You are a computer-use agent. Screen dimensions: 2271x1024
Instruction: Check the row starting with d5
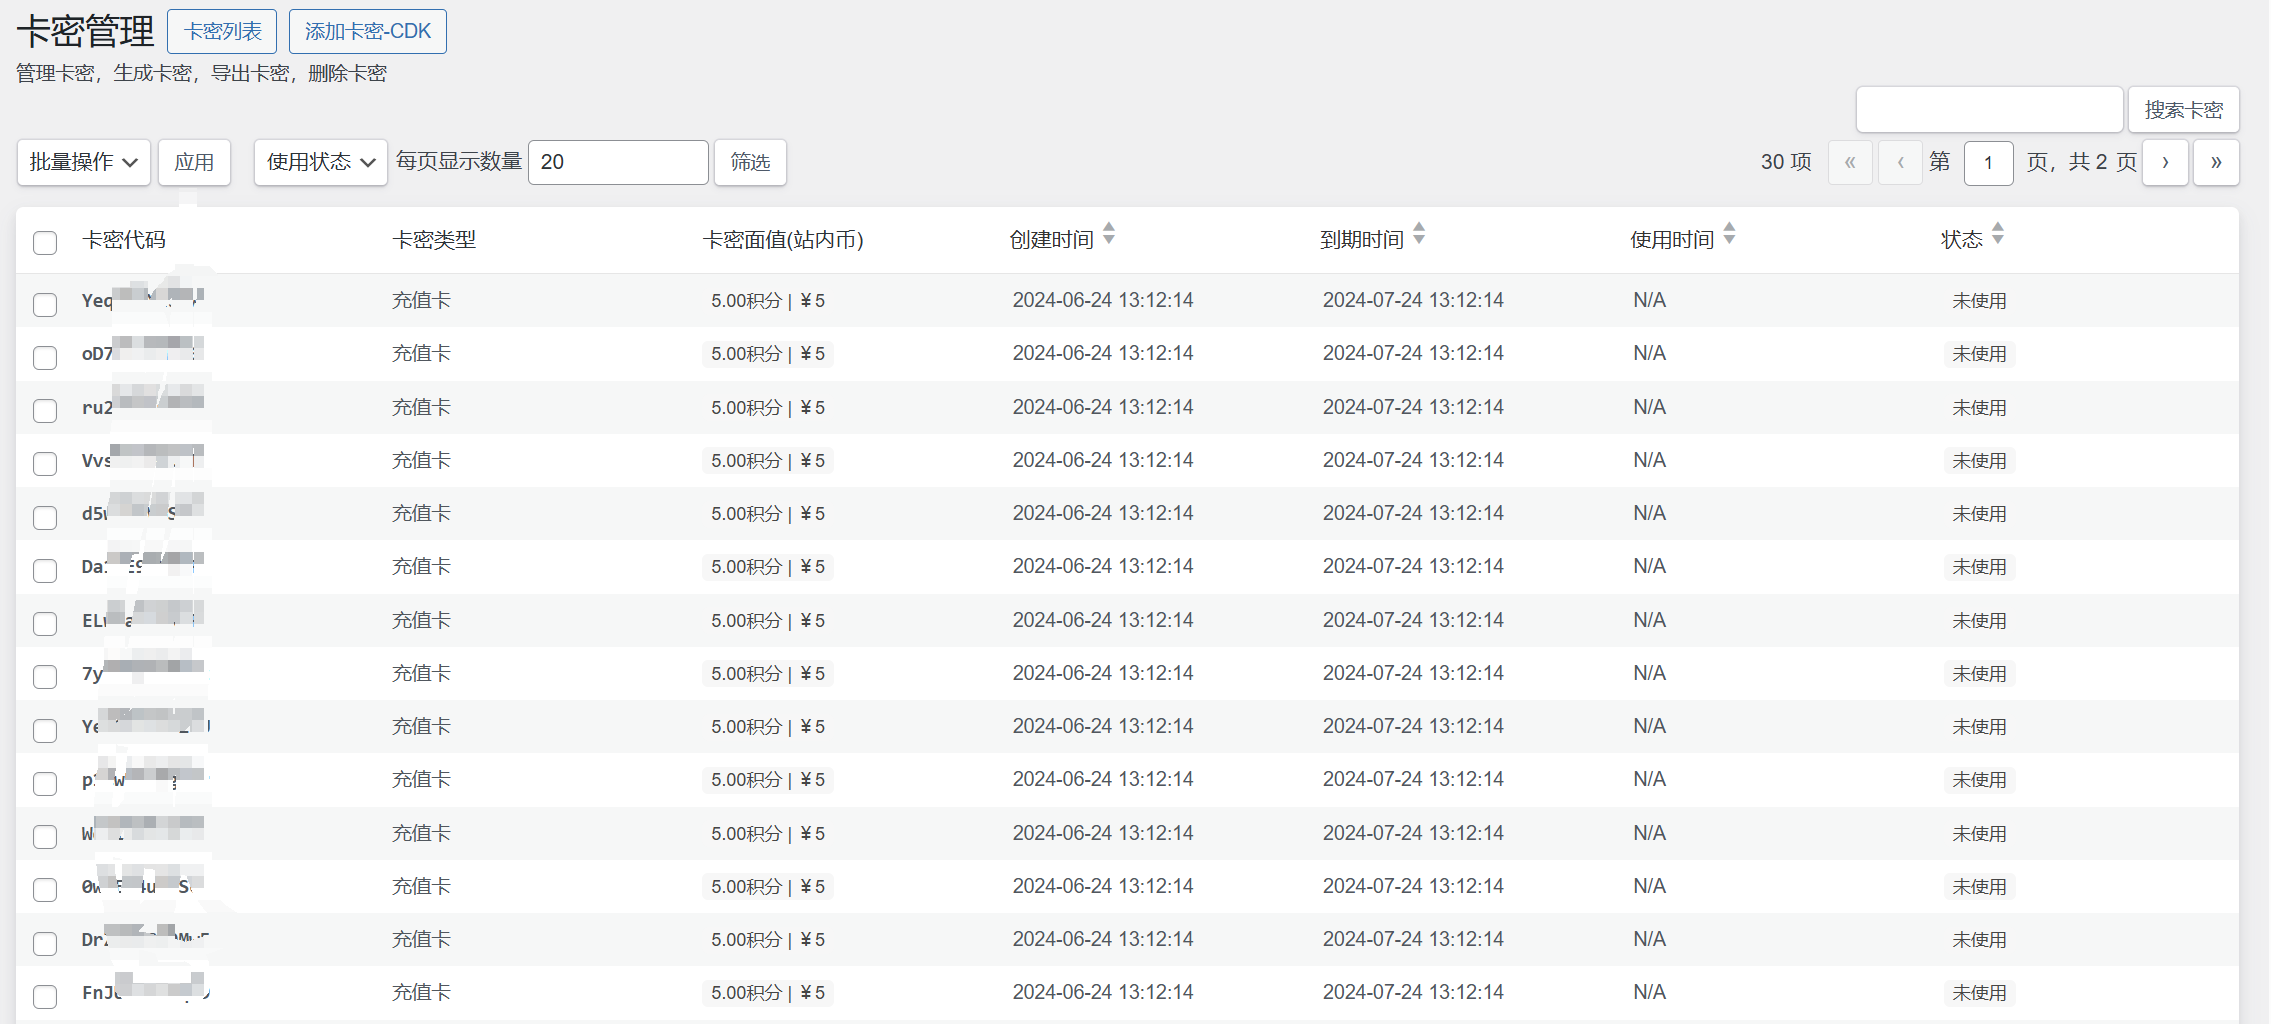click(x=45, y=517)
